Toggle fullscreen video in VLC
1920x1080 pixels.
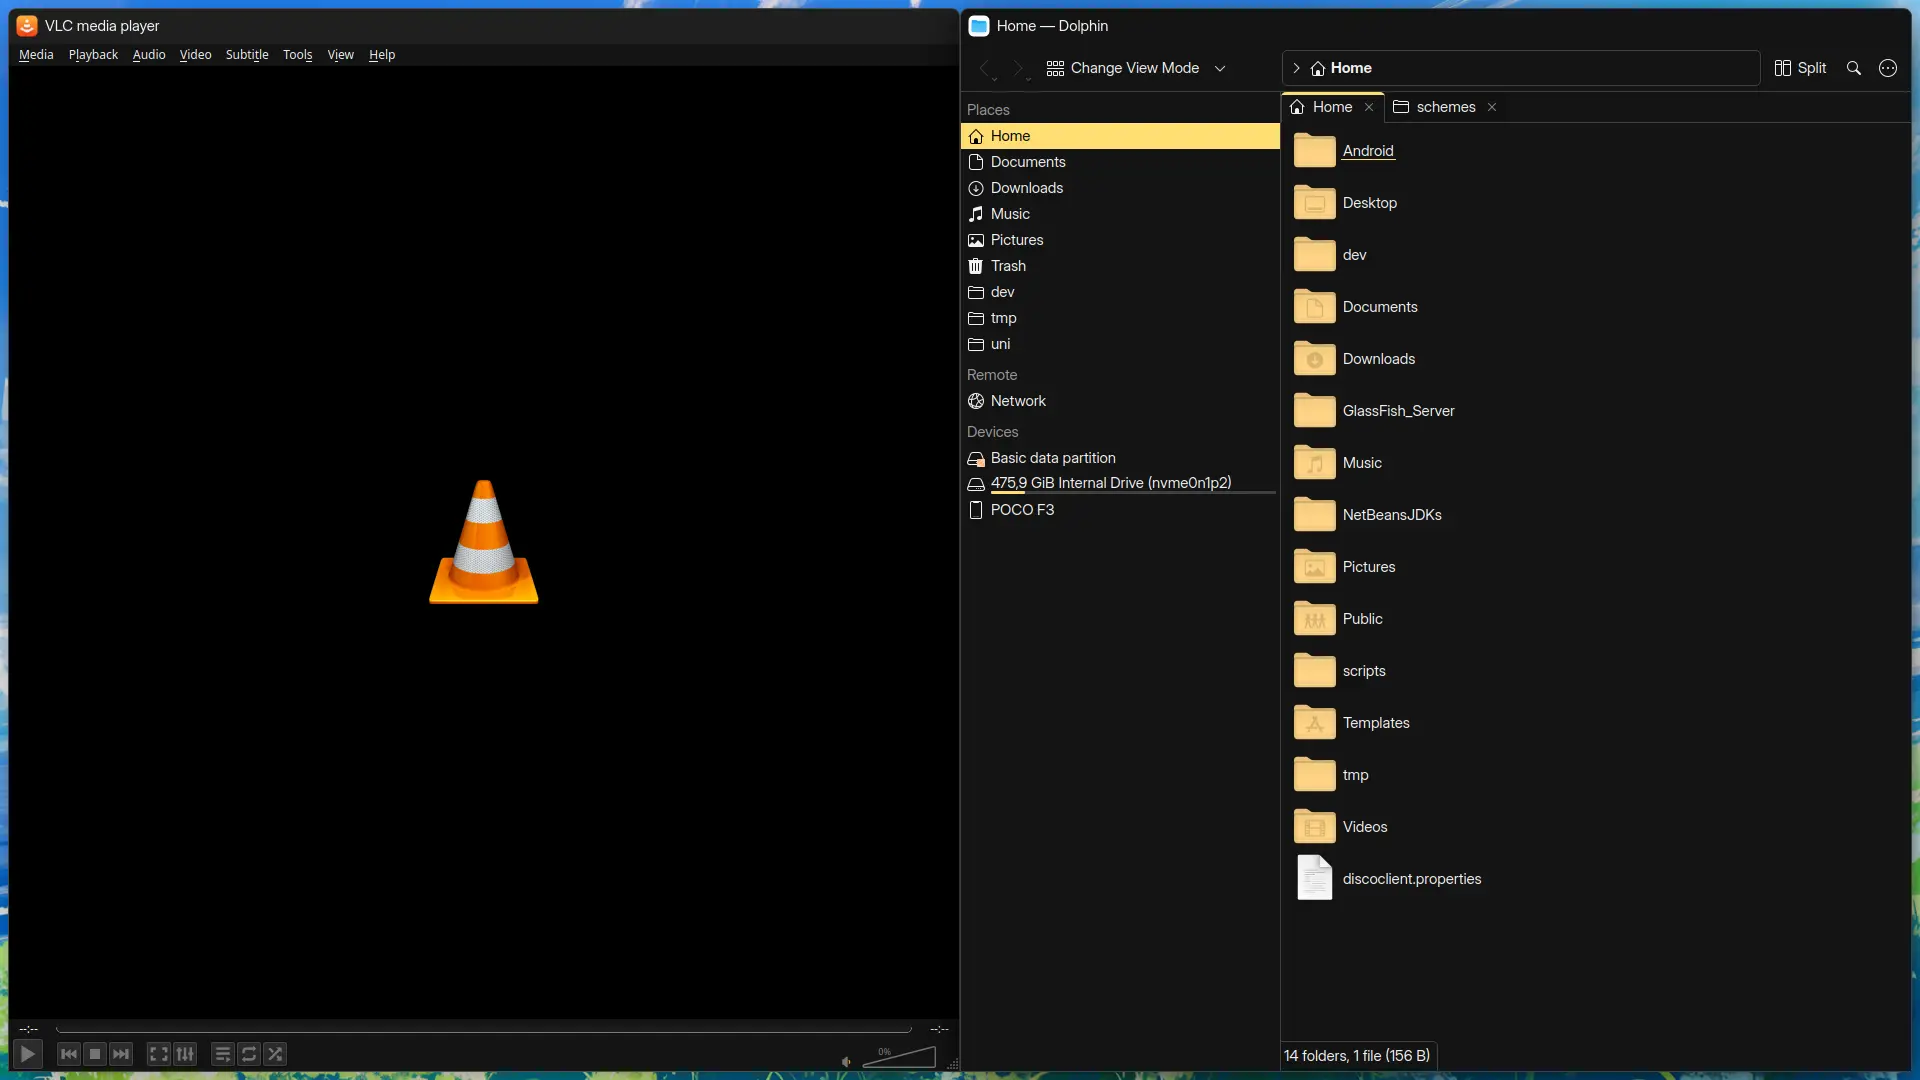pos(158,1054)
